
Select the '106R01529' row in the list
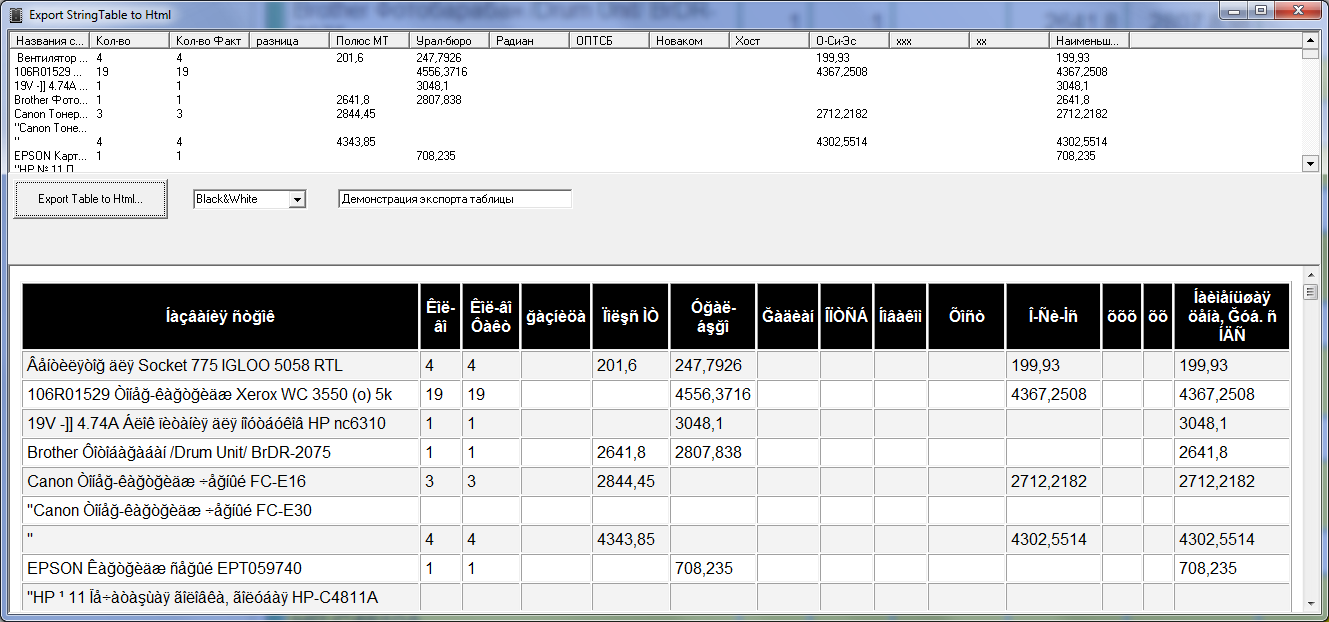655,72
